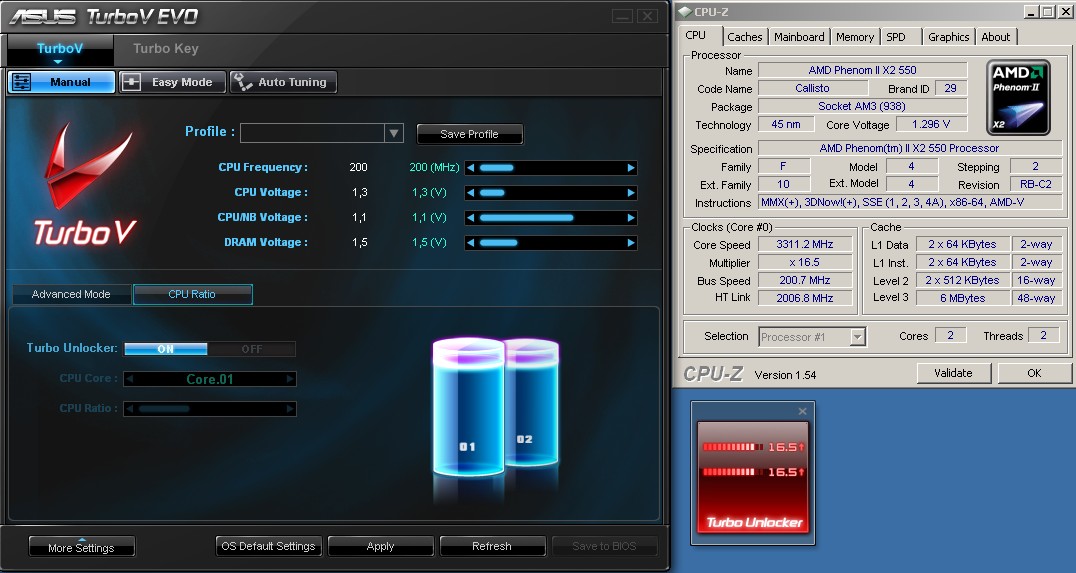Click OK in CPU-Z
Screen dimensions: 1076x573
pyautogui.click(x=1034, y=373)
